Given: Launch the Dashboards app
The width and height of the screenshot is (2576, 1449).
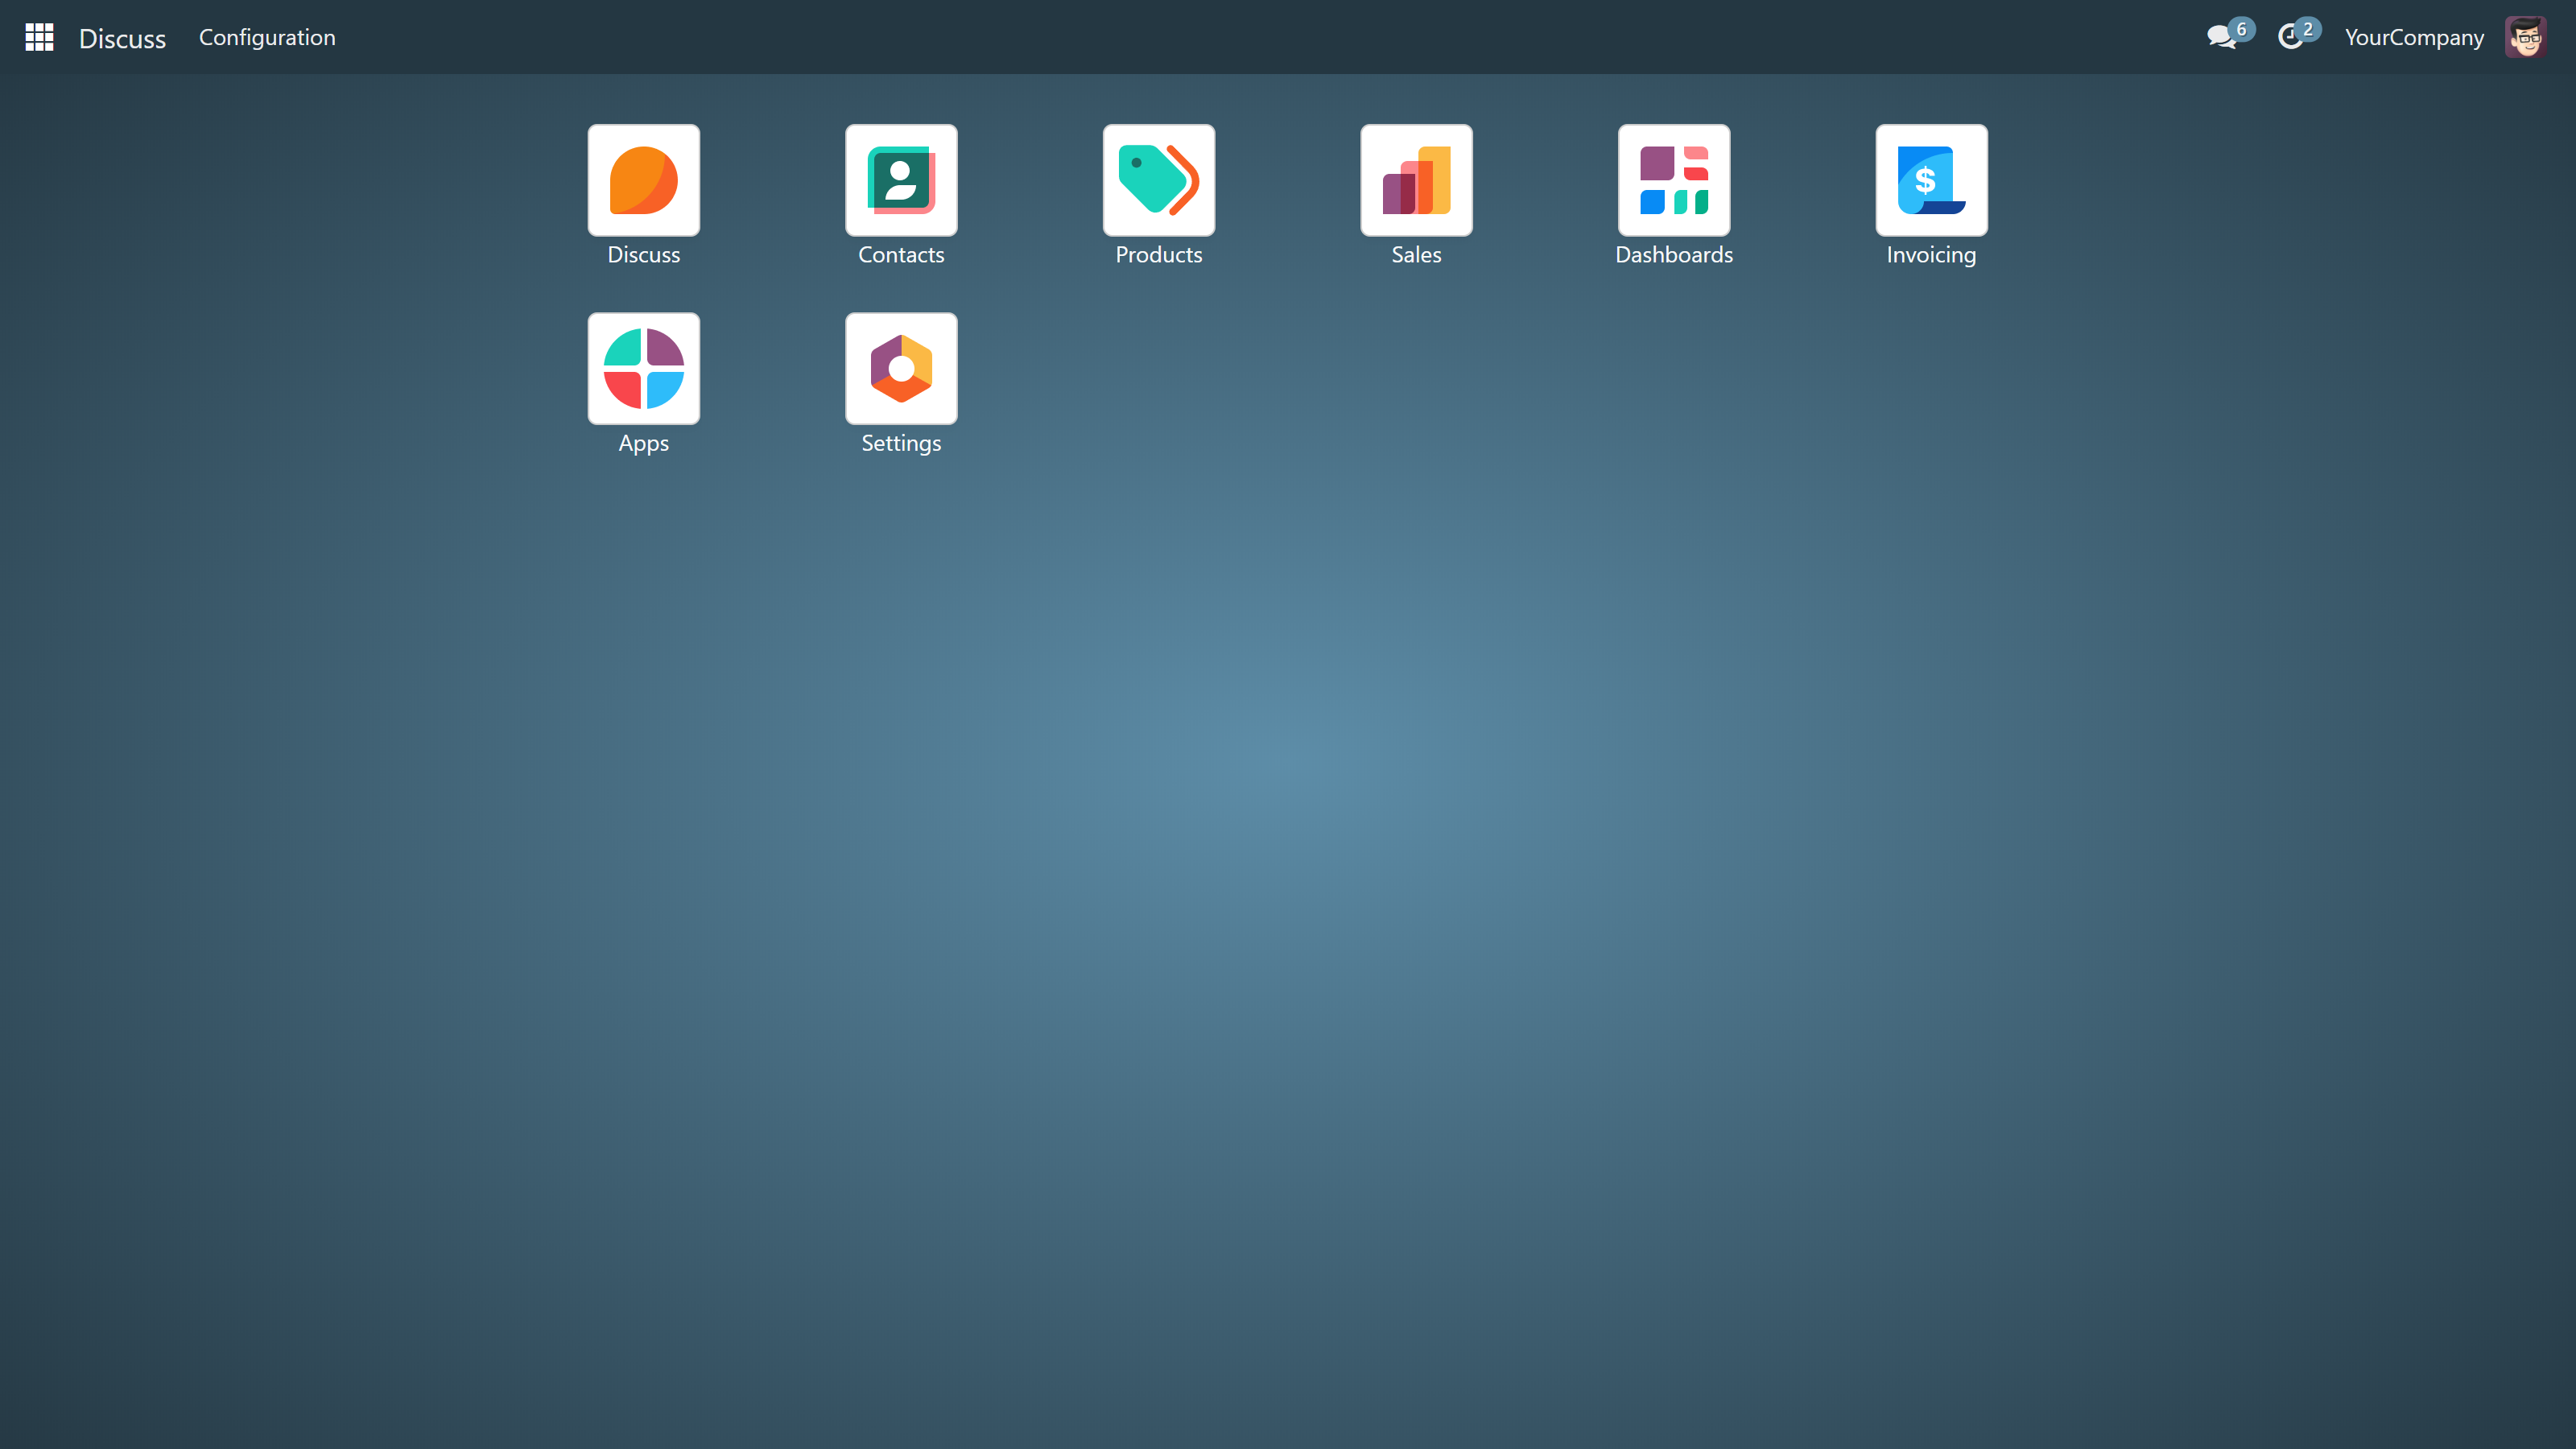Looking at the screenshot, I should 1673,180.
